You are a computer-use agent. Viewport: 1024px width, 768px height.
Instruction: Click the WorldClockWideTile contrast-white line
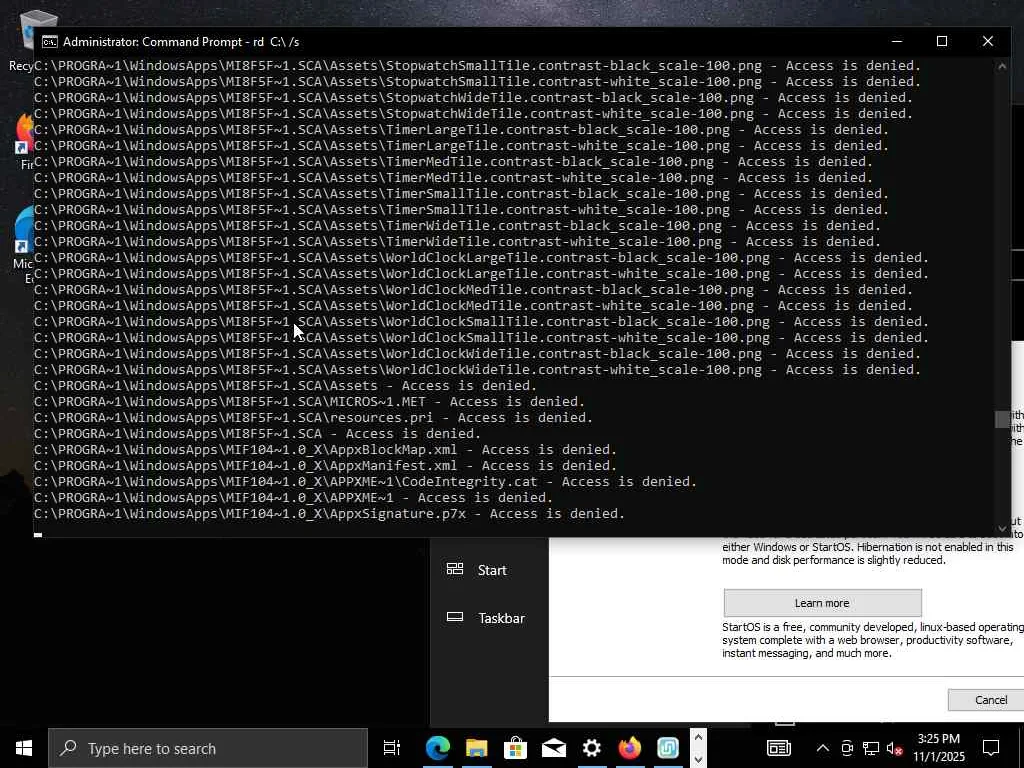(477, 370)
